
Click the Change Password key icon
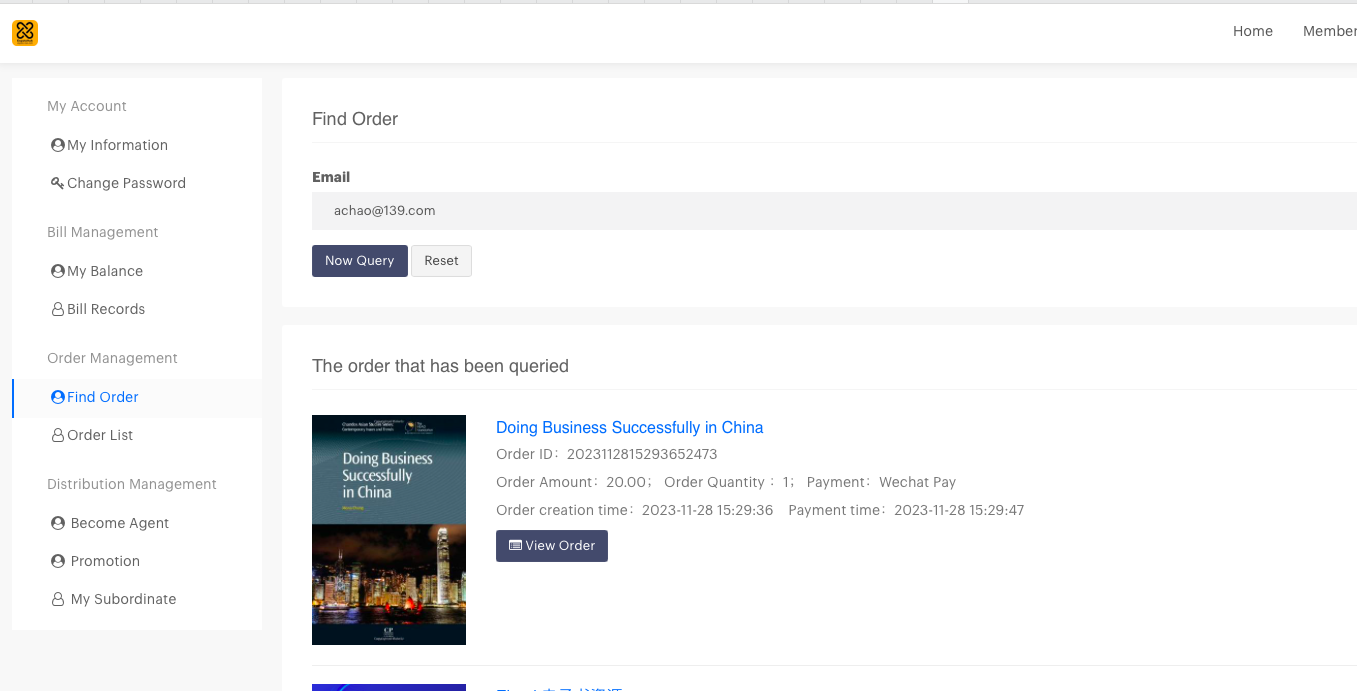[58, 183]
